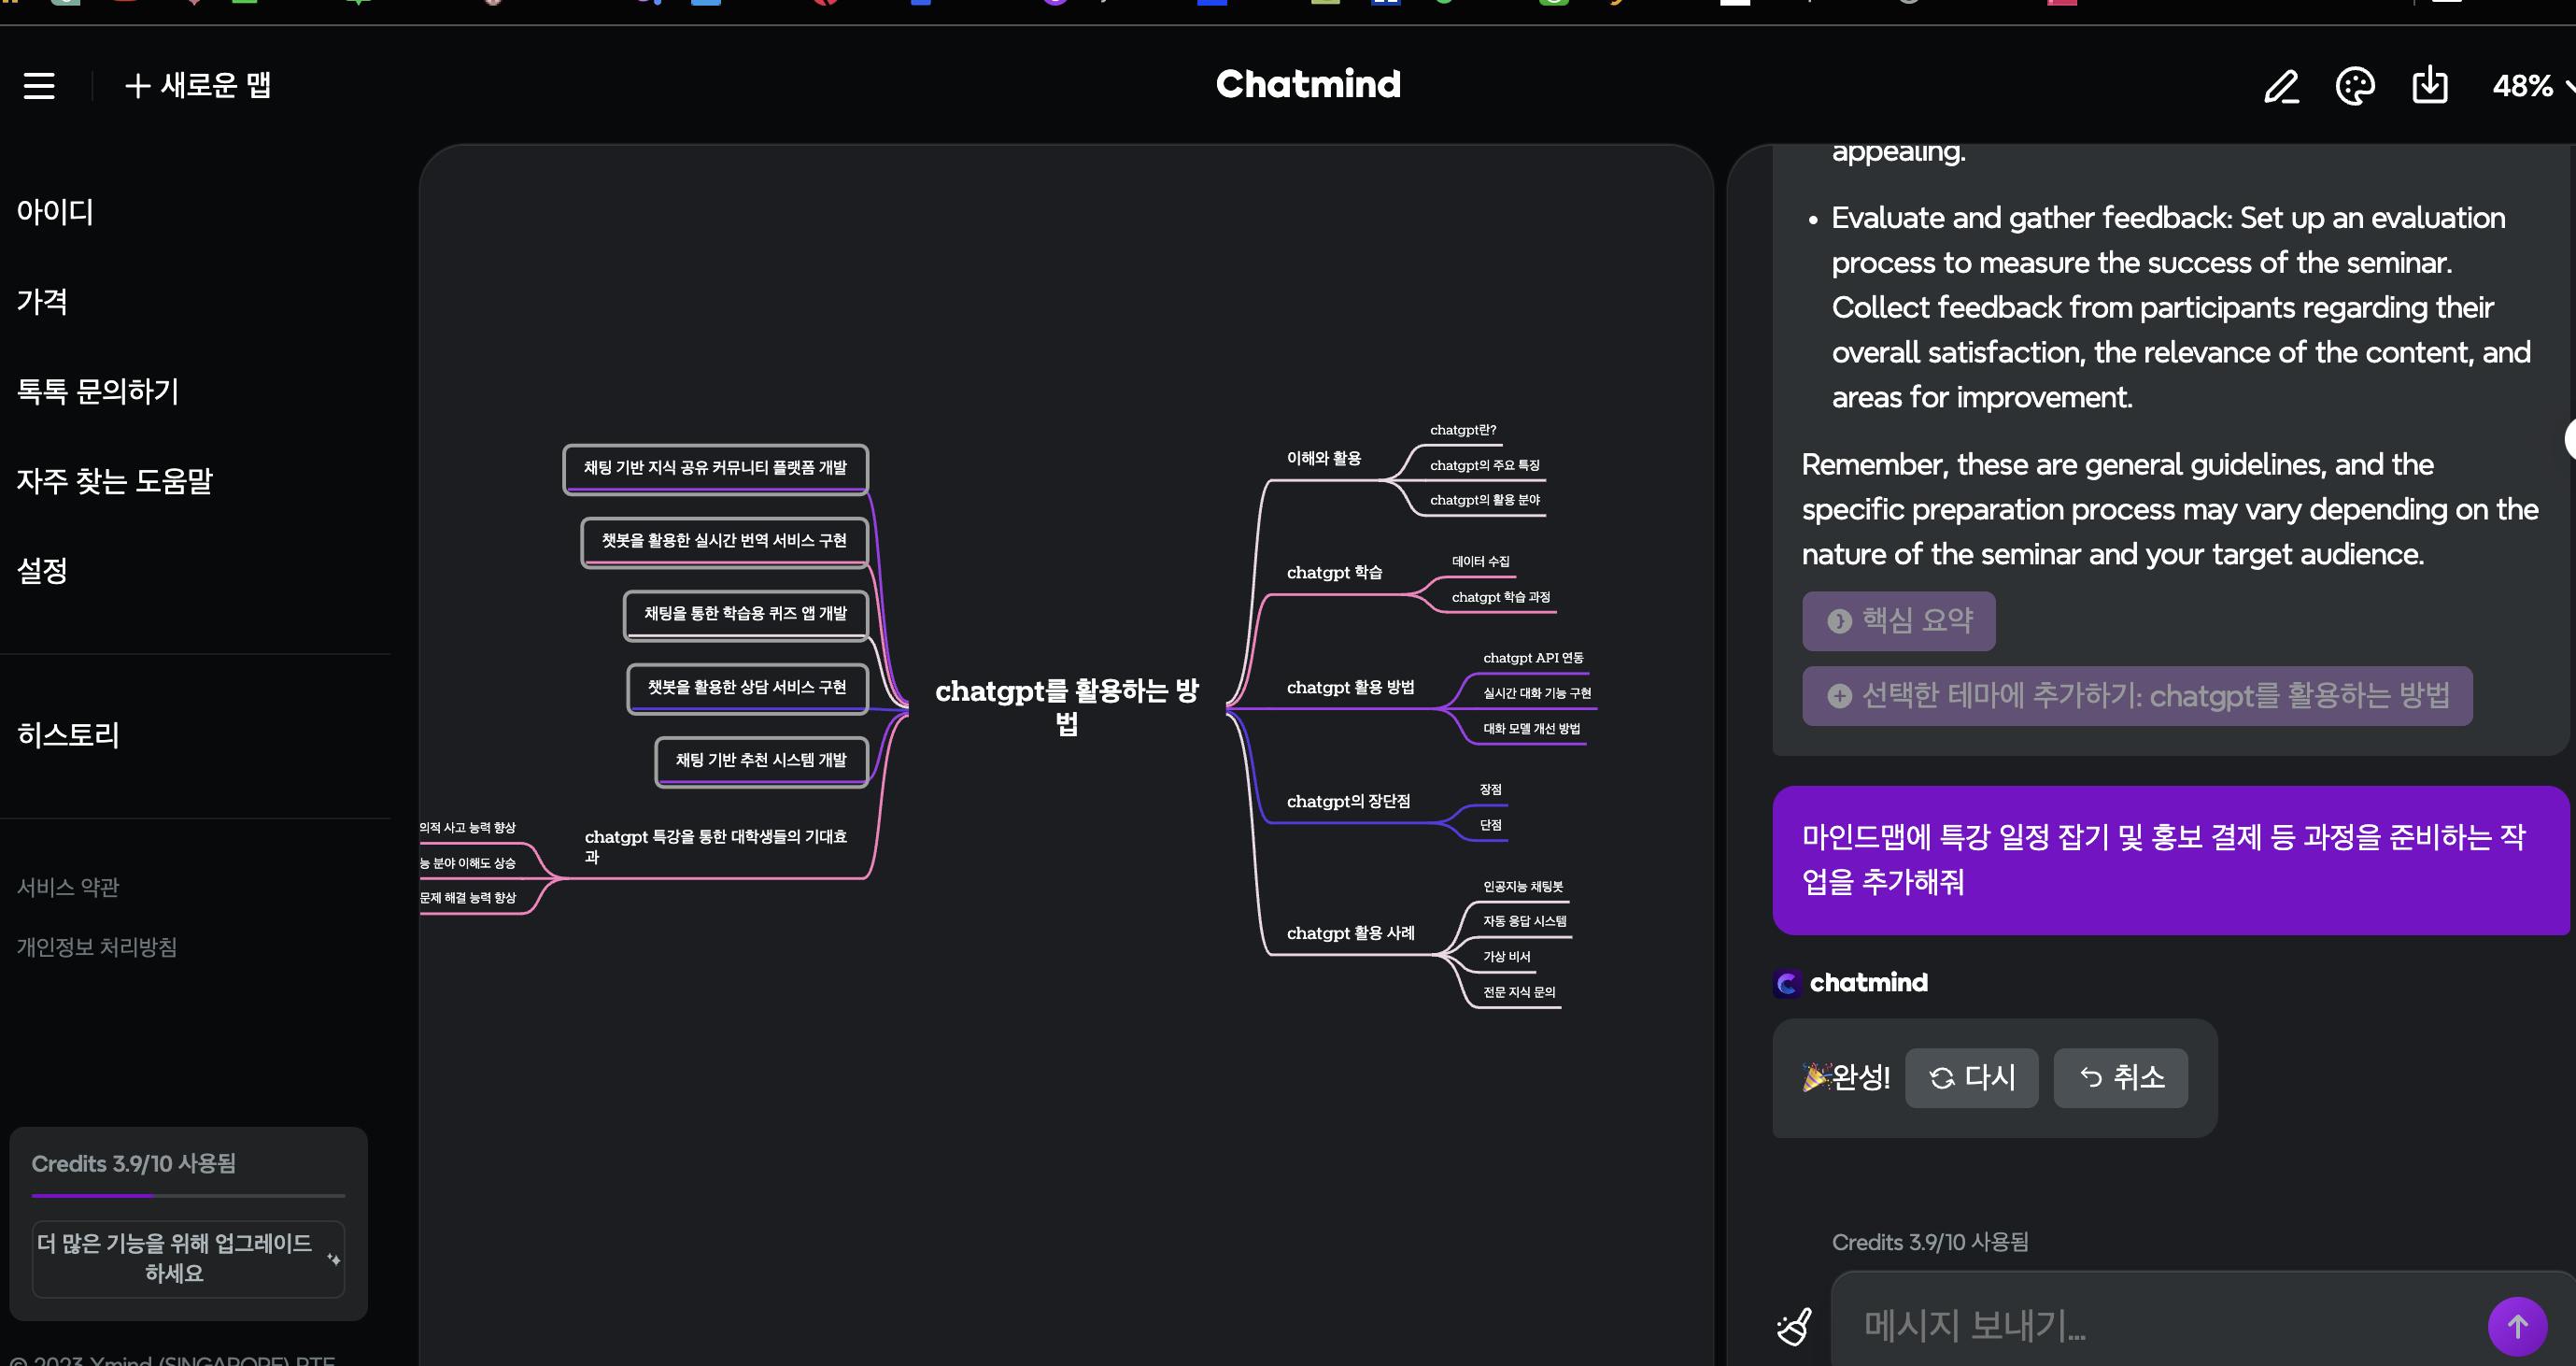The height and width of the screenshot is (1366, 2576).
Task: Click the 핵심 요약 button
Action: pyautogui.click(x=1898, y=621)
